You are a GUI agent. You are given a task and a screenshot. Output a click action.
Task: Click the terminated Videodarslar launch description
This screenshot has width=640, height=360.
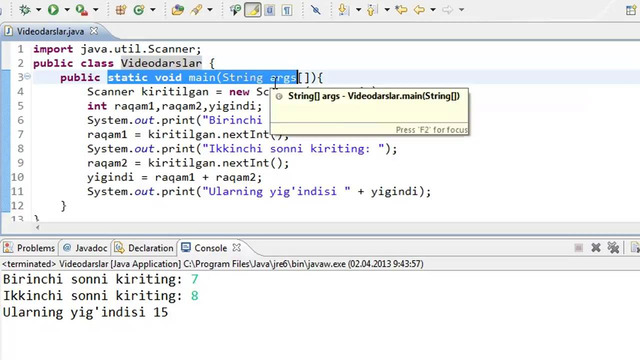[x=213, y=264]
